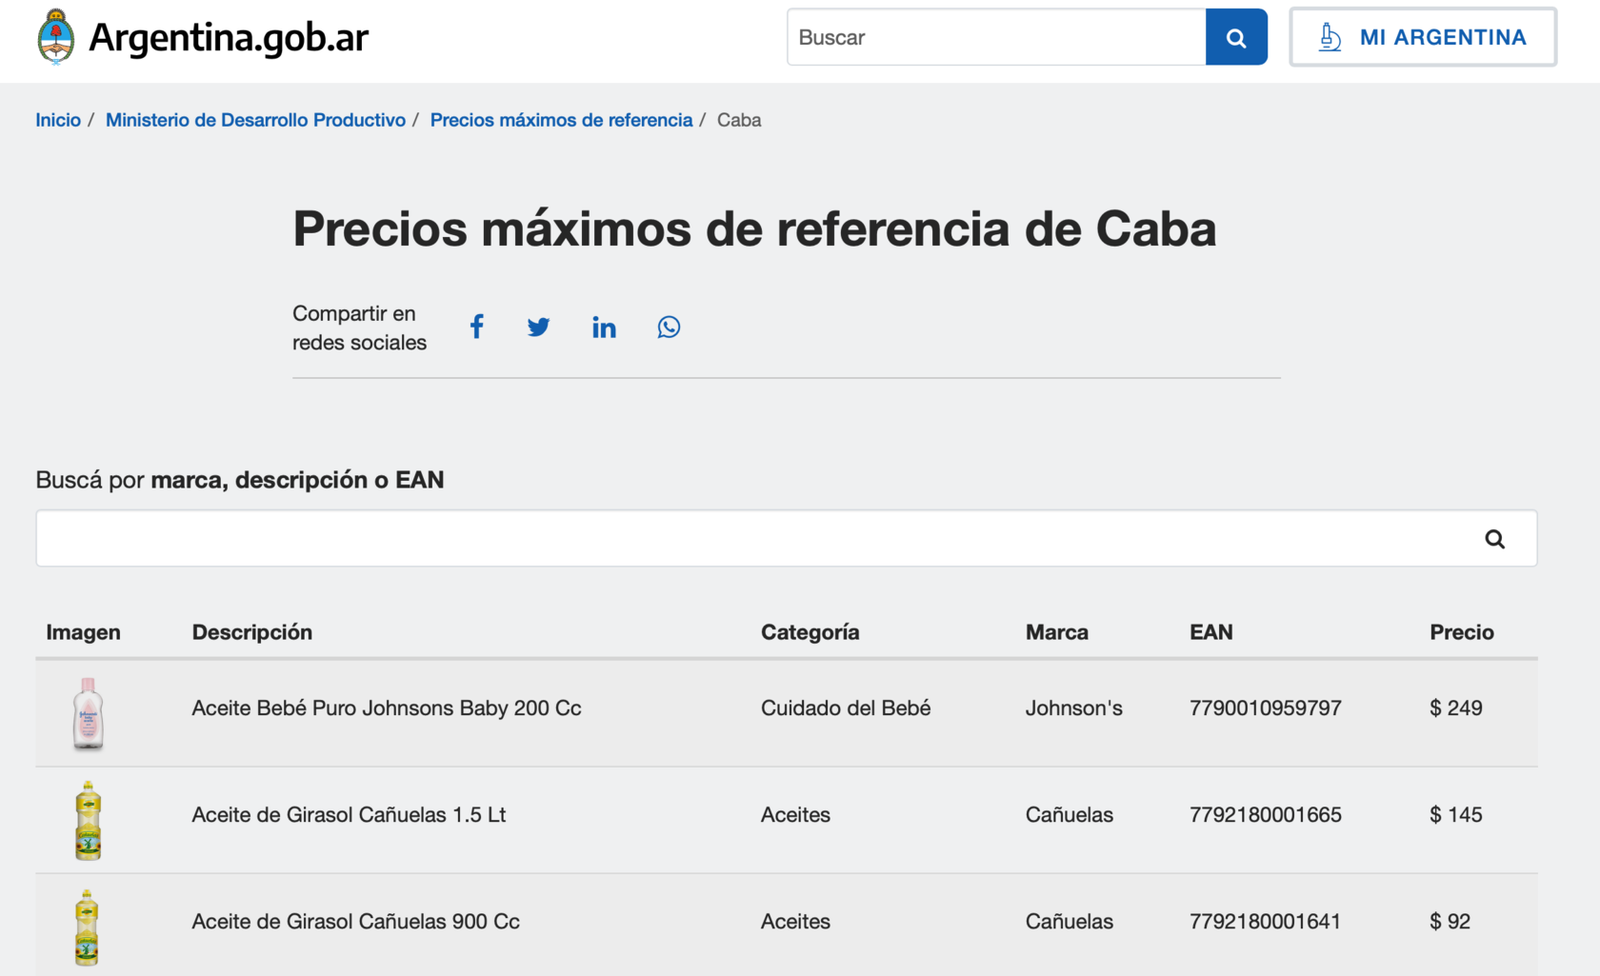Click the Aceites category for Cañuelas 900 Cc
The width and height of the screenshot is (1600, 976).
[x=796, y=921]
